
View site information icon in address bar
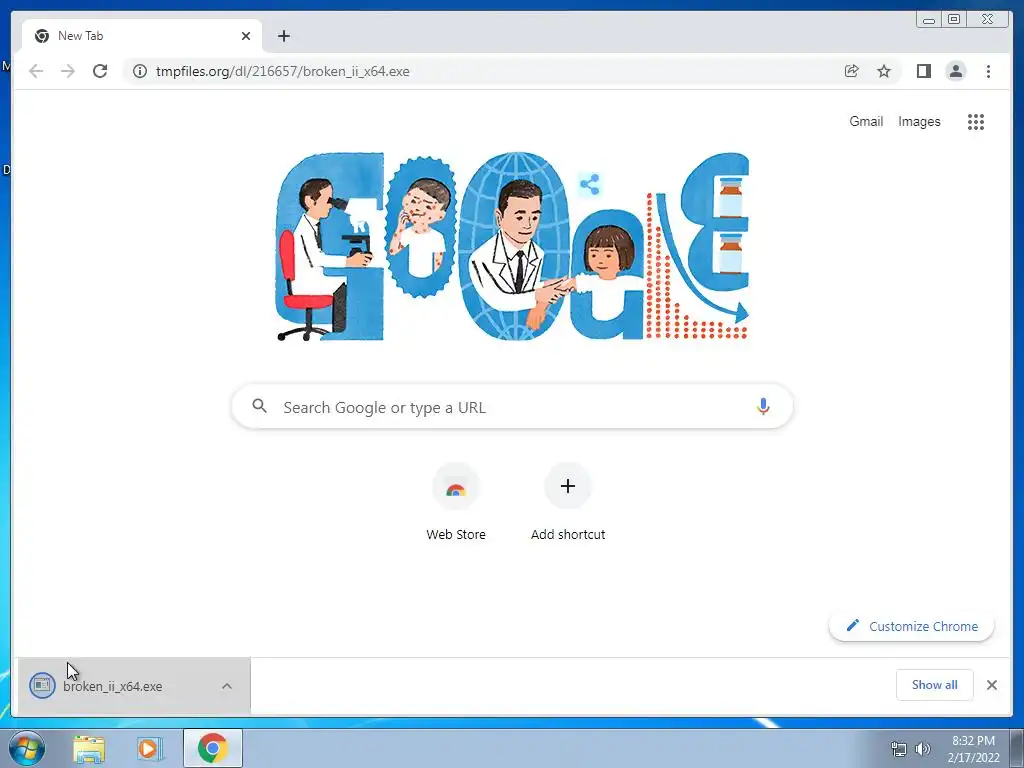140,71
